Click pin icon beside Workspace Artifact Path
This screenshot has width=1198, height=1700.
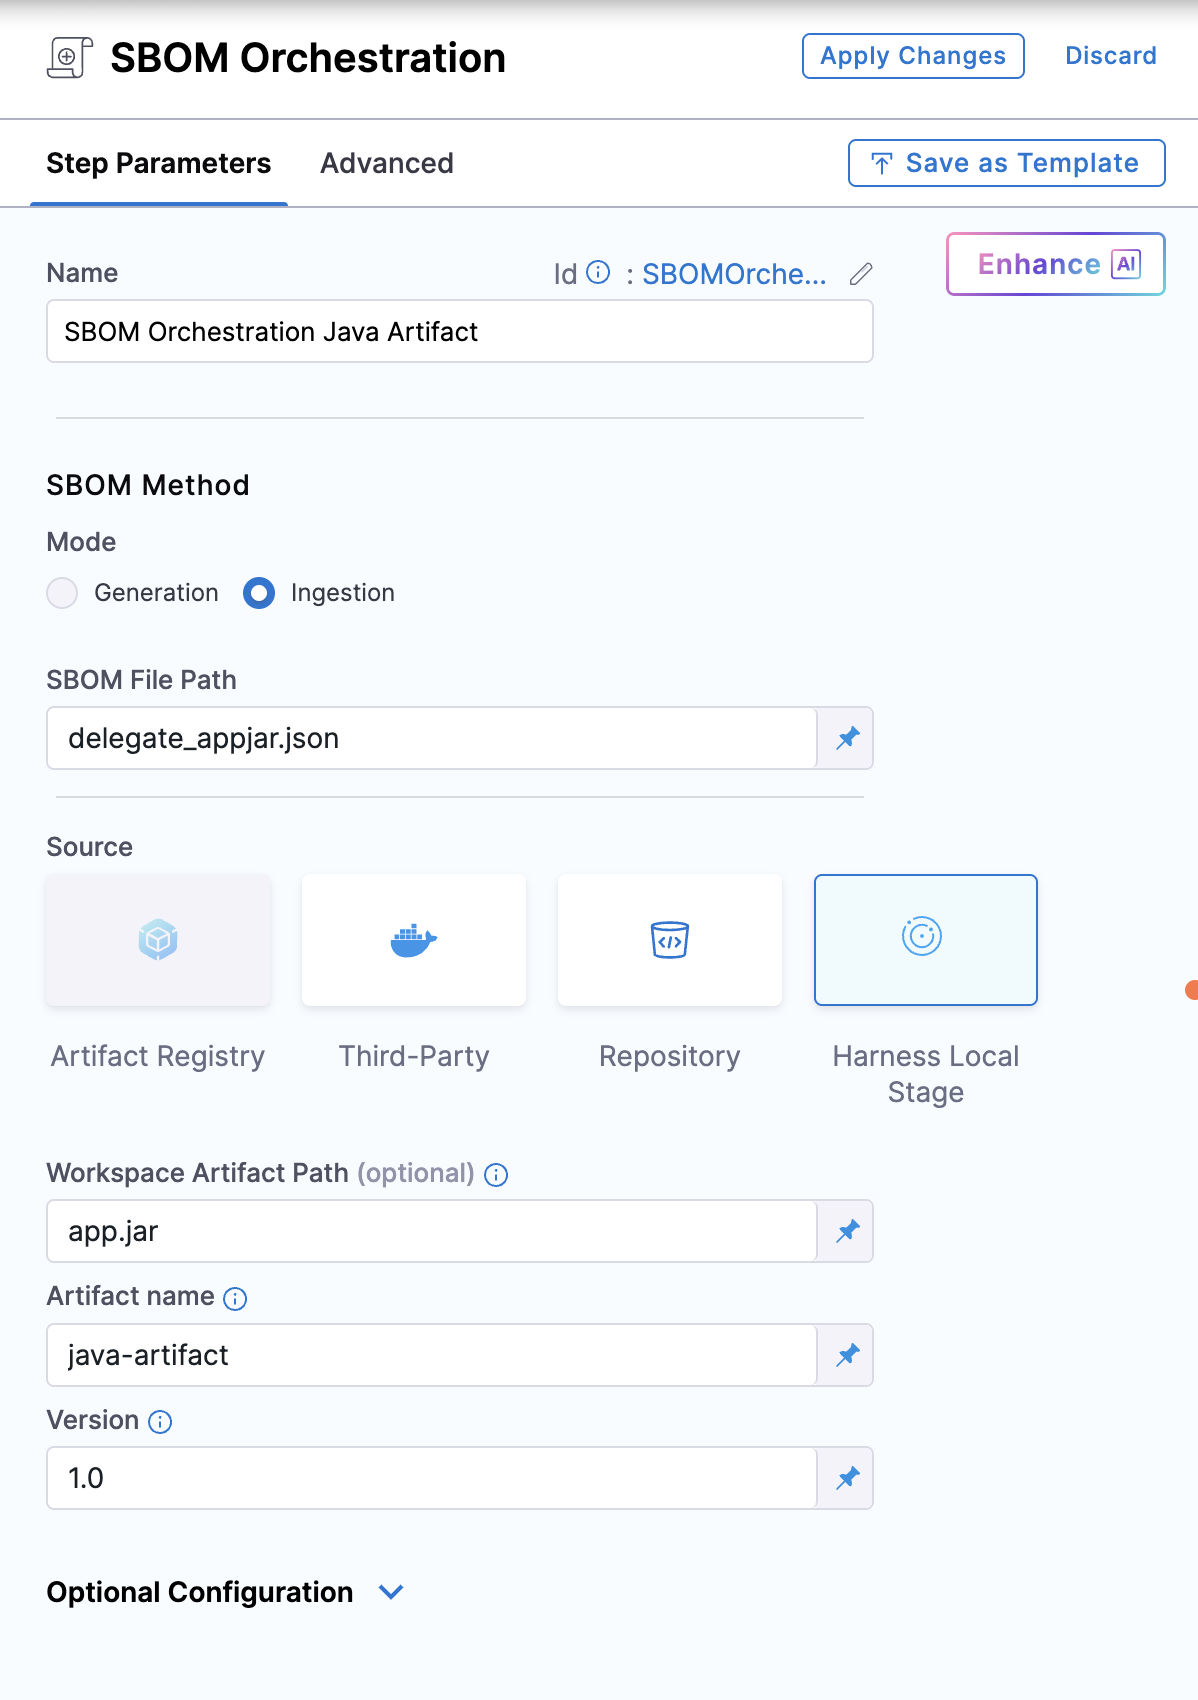point(848,1231)
